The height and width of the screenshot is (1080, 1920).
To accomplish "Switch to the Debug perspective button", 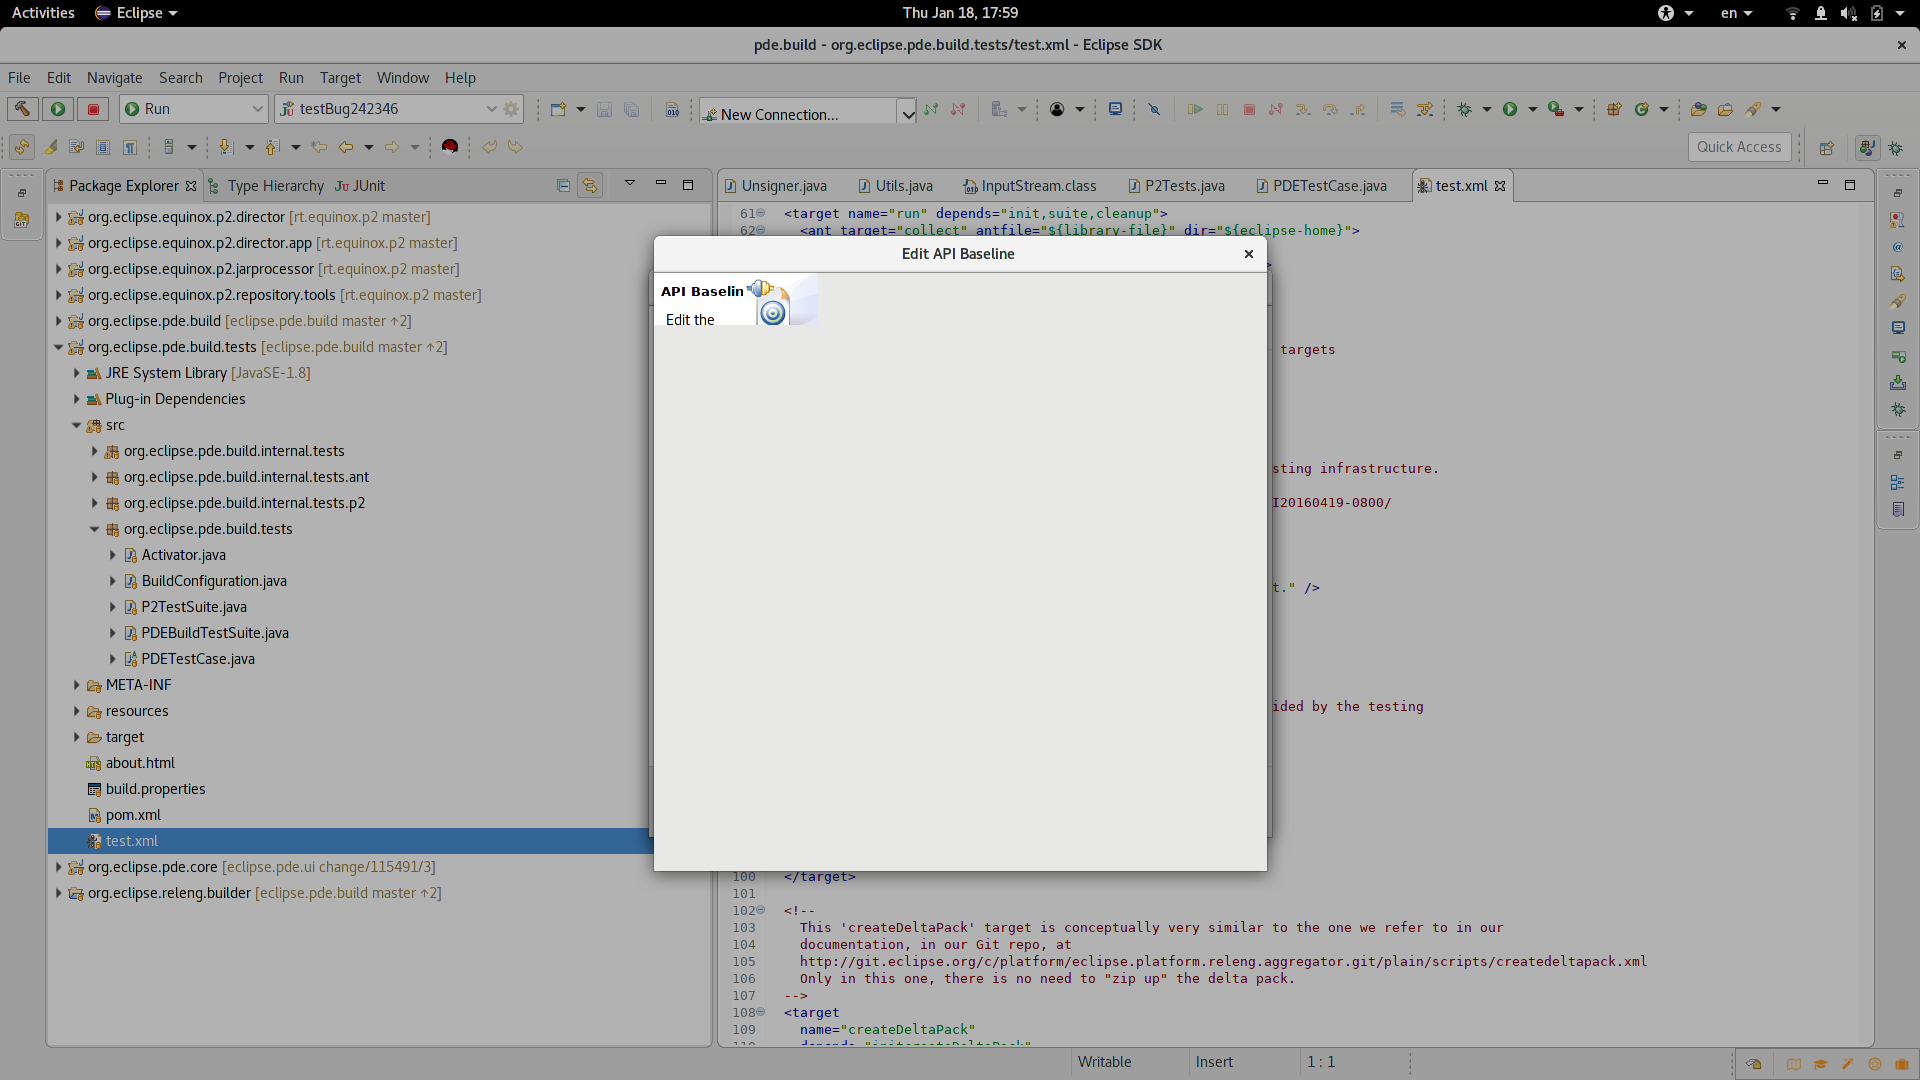I will 1896,147.
